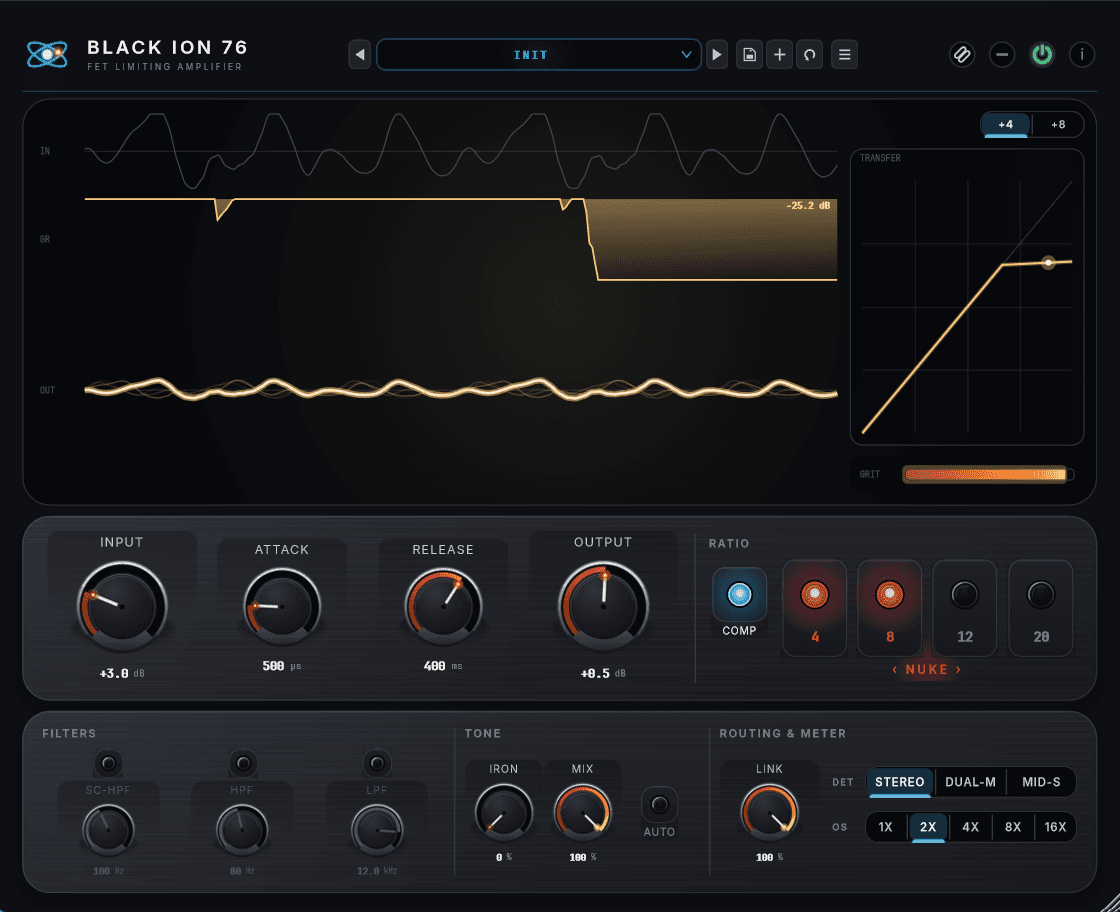Click the +0.5 dB output value
This screenshot has height=912, width=1120.
[x=603, y=673]
